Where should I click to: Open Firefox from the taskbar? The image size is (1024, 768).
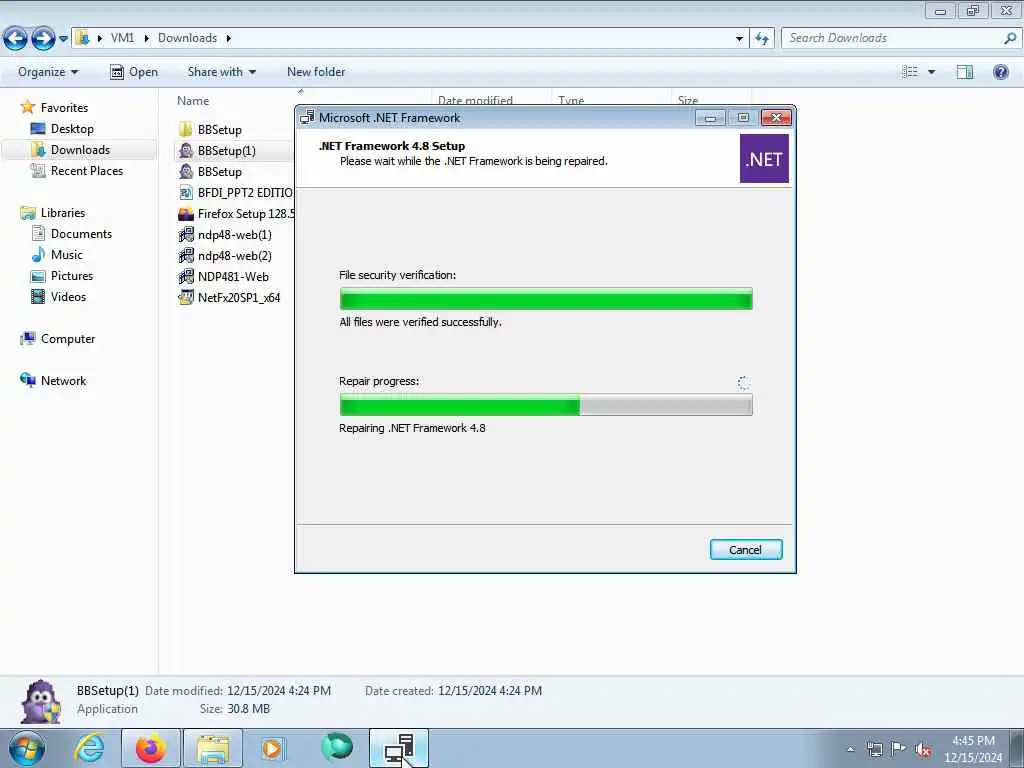pyautogui.click(x=151, y=748)
